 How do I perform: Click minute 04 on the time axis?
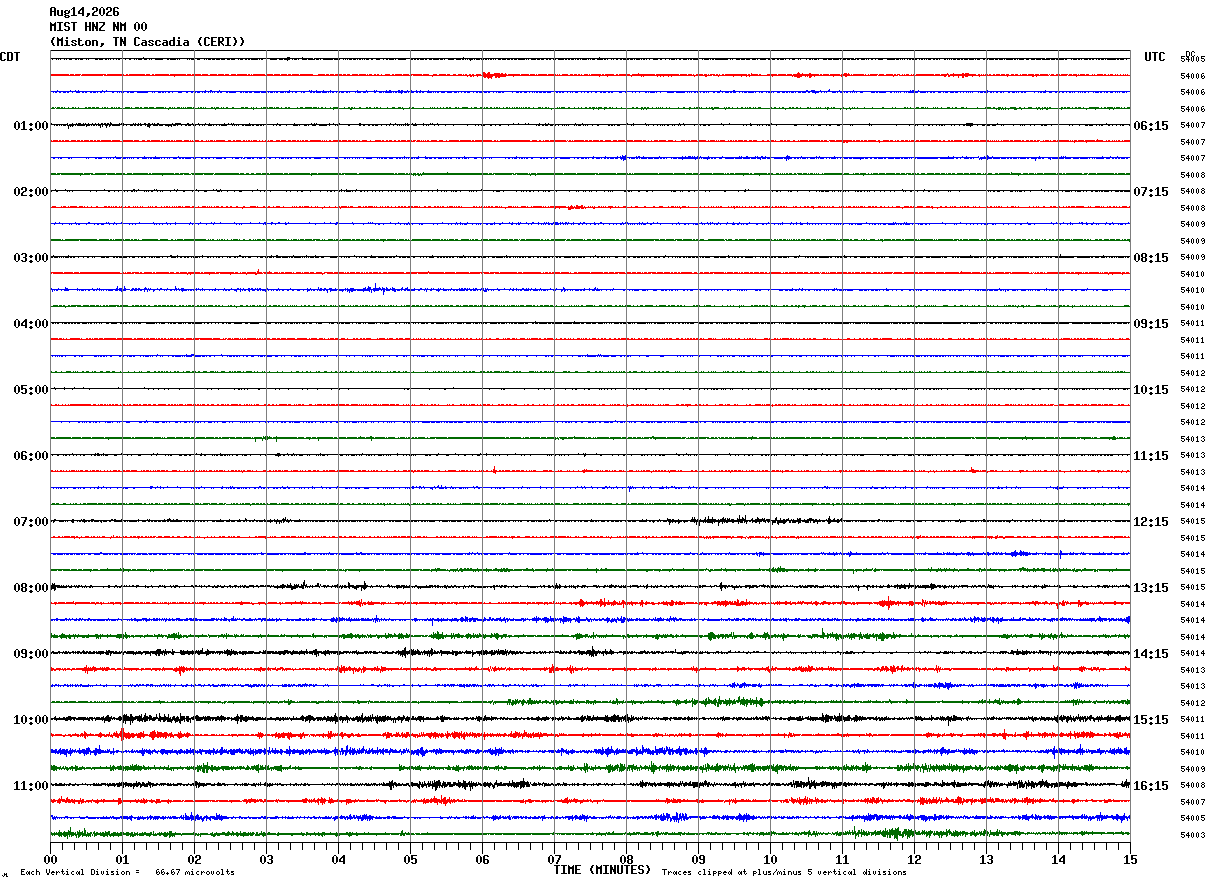338,860
